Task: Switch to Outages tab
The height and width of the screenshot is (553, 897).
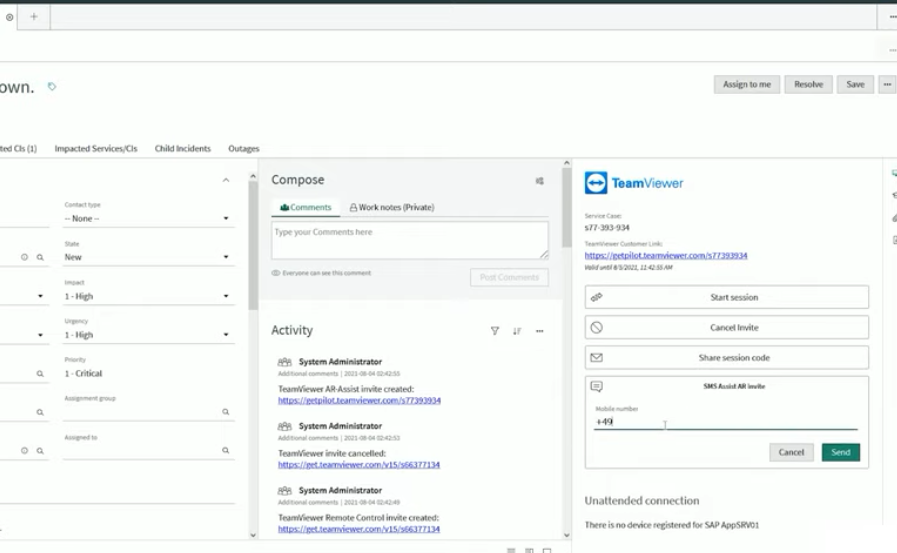Action: tap(244, 149)
